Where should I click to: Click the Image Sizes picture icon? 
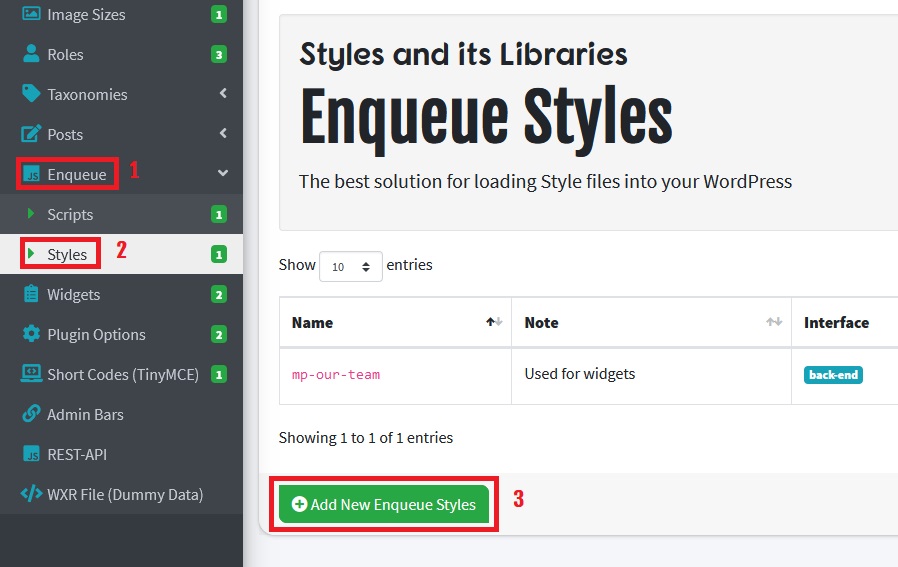point(31,15)
